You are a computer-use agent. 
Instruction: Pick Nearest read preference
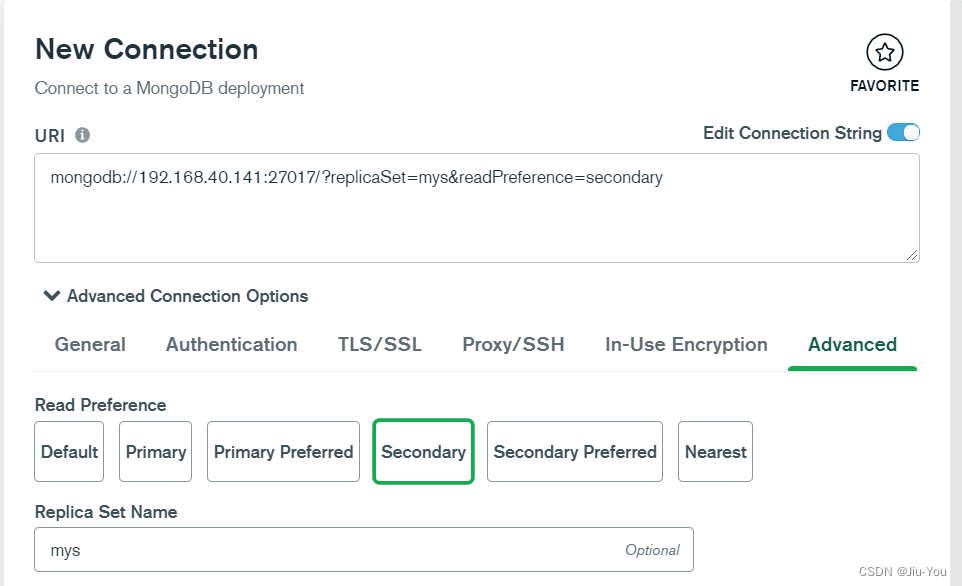(715, 452)
